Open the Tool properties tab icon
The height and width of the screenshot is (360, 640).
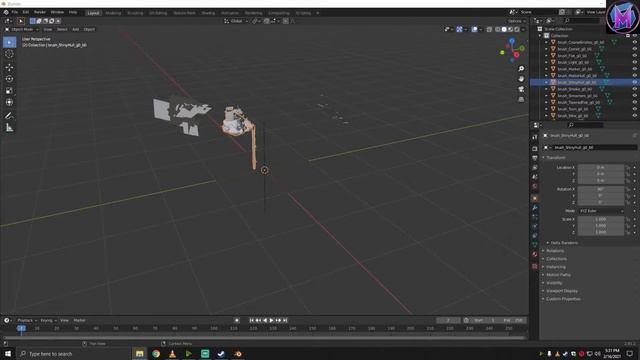pos(535,137)
